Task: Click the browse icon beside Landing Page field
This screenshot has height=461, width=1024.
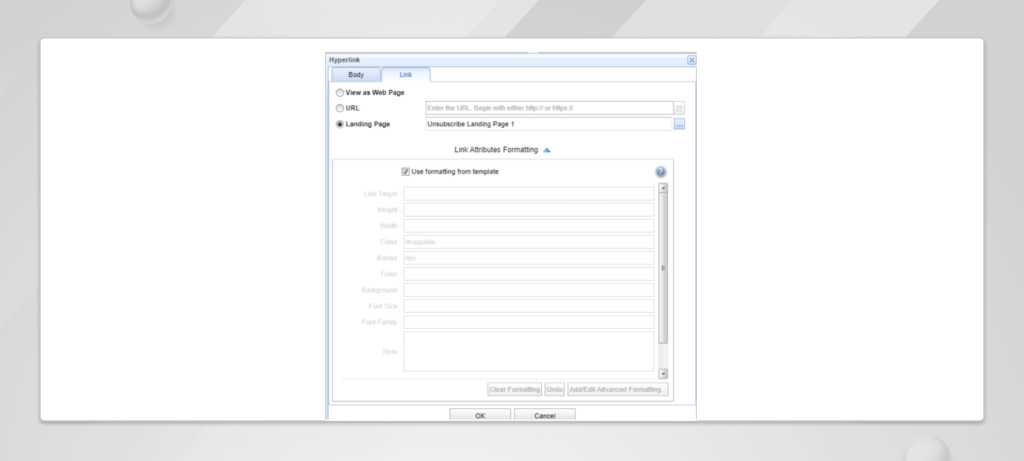Action: (679, 124)
